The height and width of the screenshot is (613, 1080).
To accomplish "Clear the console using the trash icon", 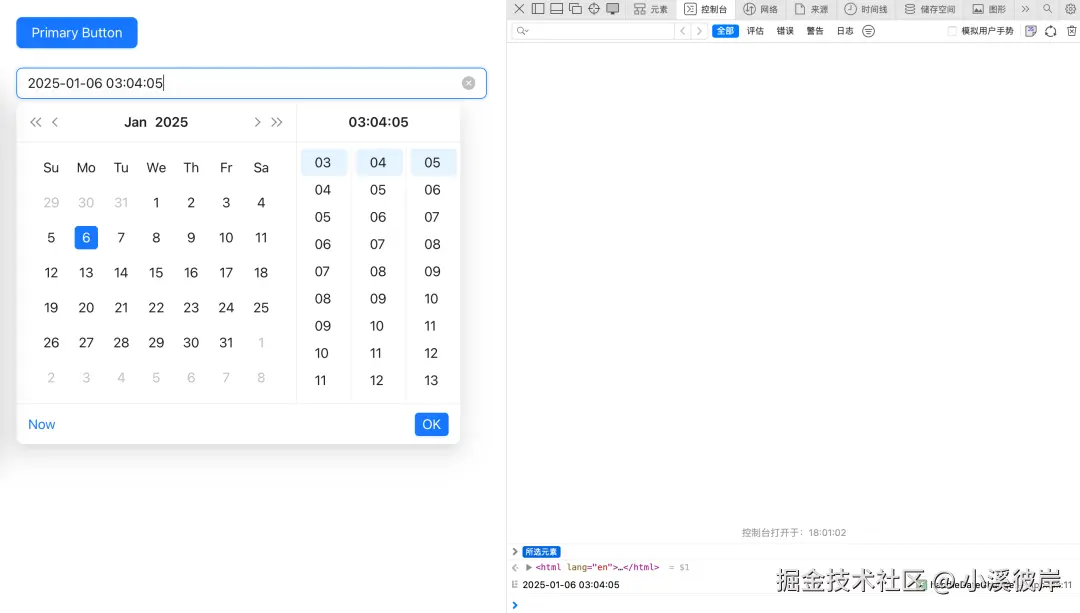I will point(1070,31).
